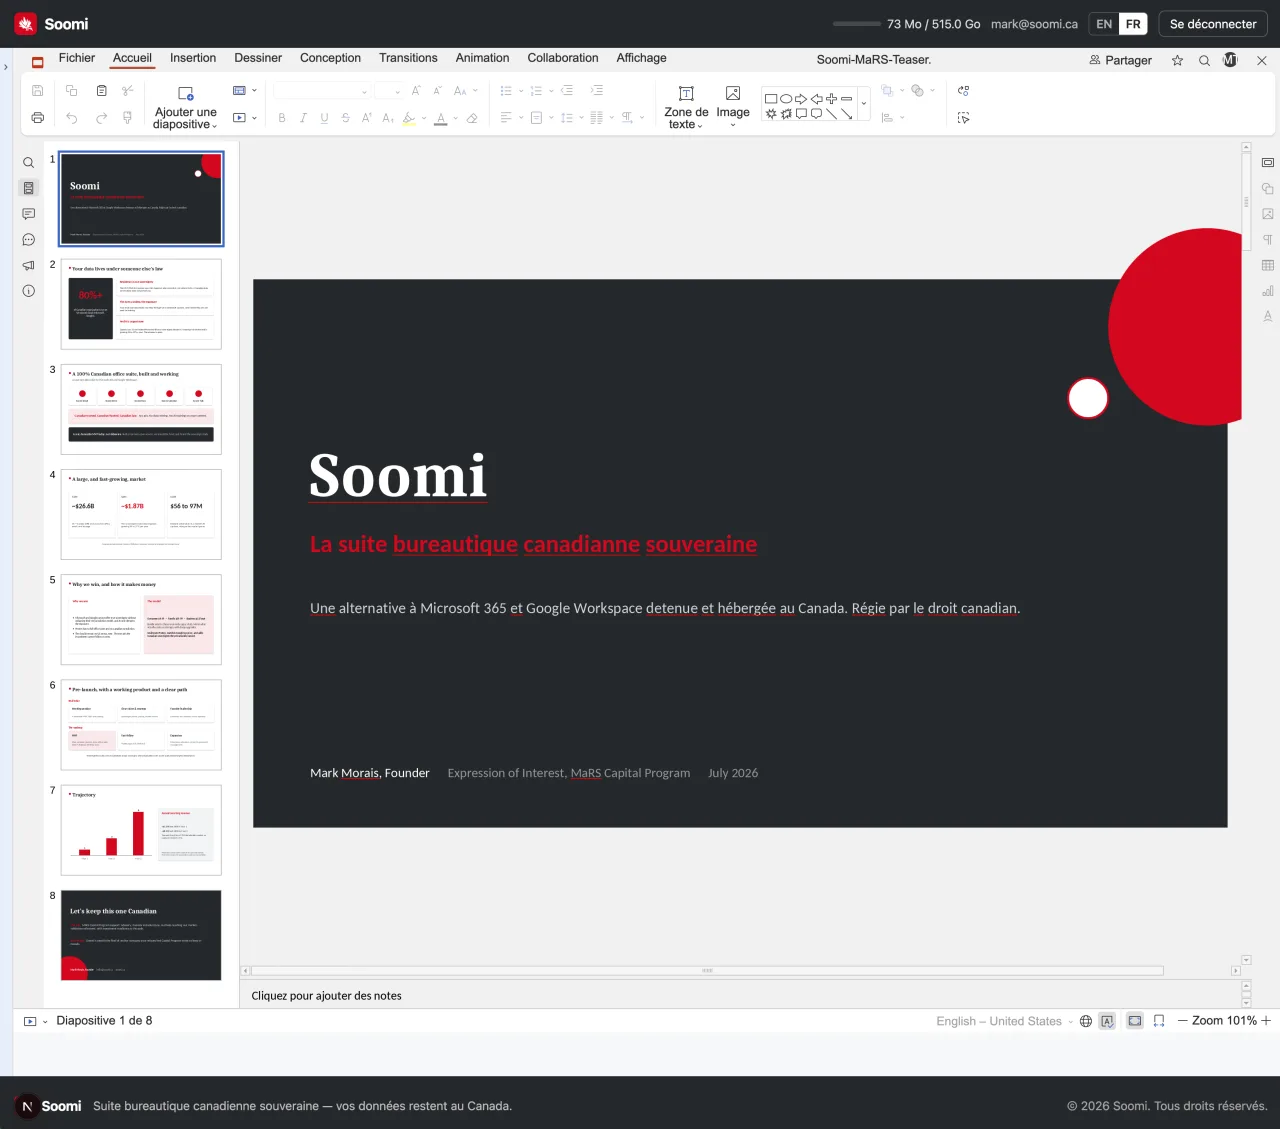Viewport: 1280px width, 1129px height.
Task: Toggle strikethrough formatting
Action: [x=346, y=118]
